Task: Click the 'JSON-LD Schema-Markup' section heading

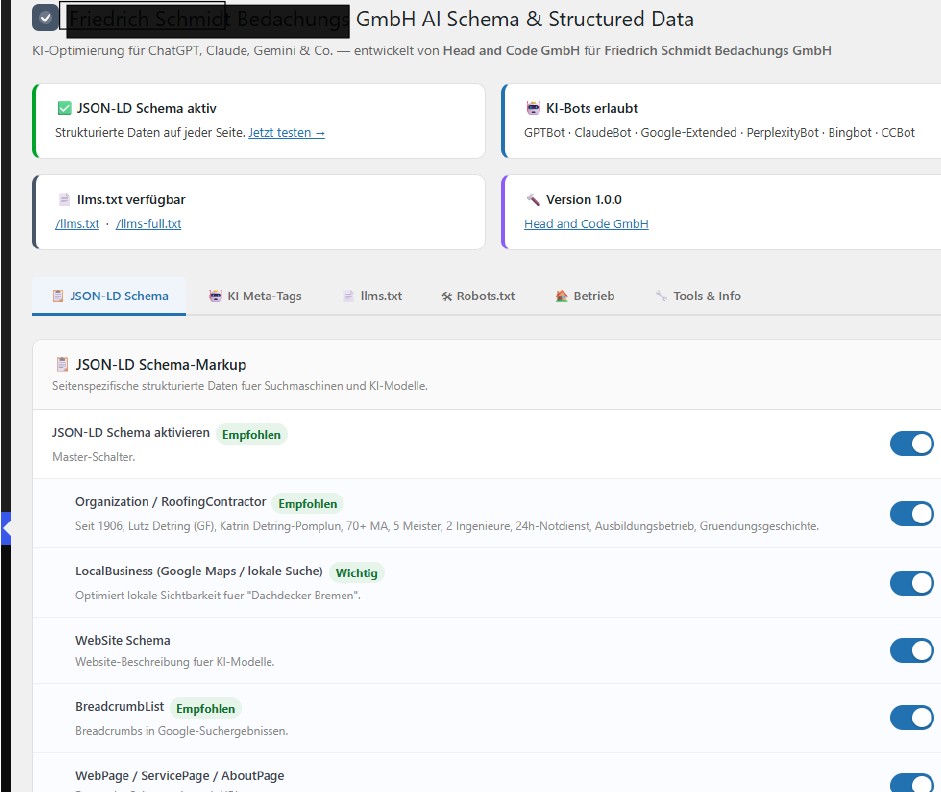Action: tap(161, 364)
